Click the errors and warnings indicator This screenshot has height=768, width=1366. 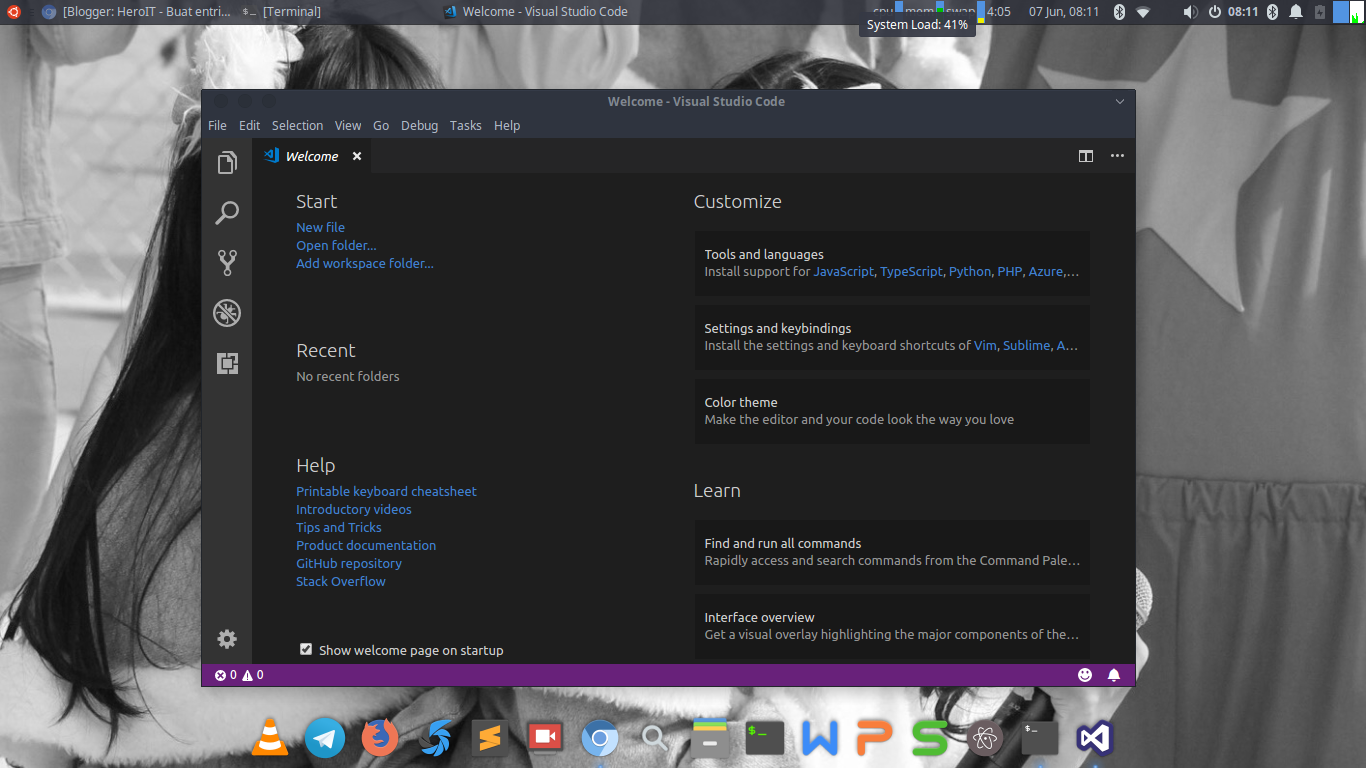click(237, 675)
